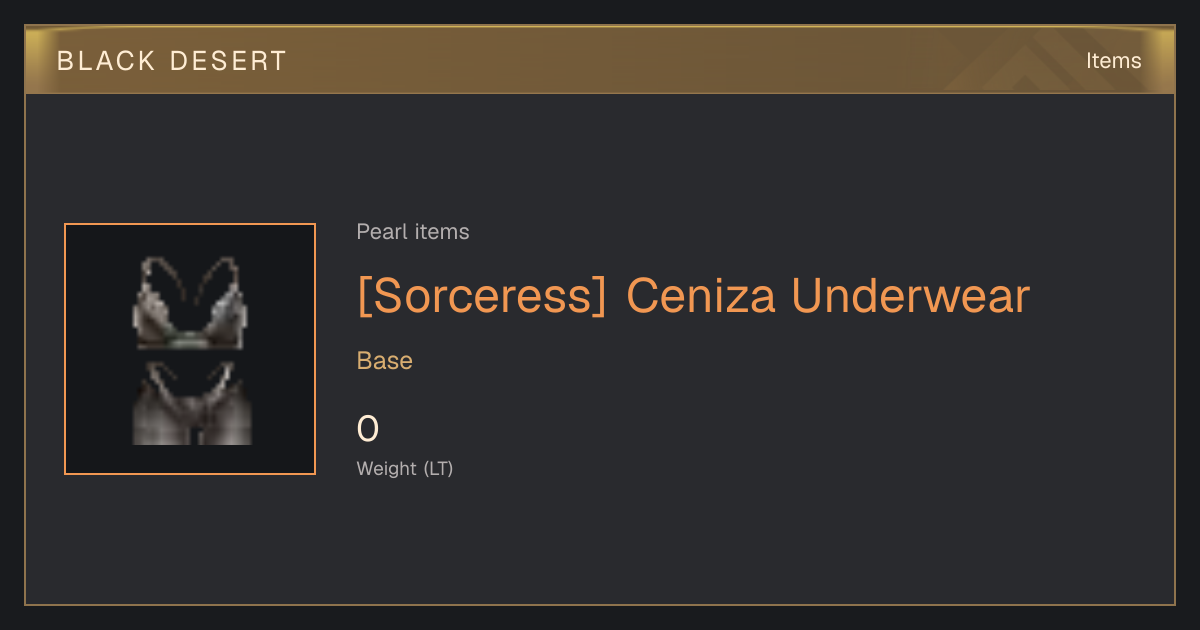
Task: Click the word DESERT in the header
Action: pyautogui.click(x=229, y=61)
